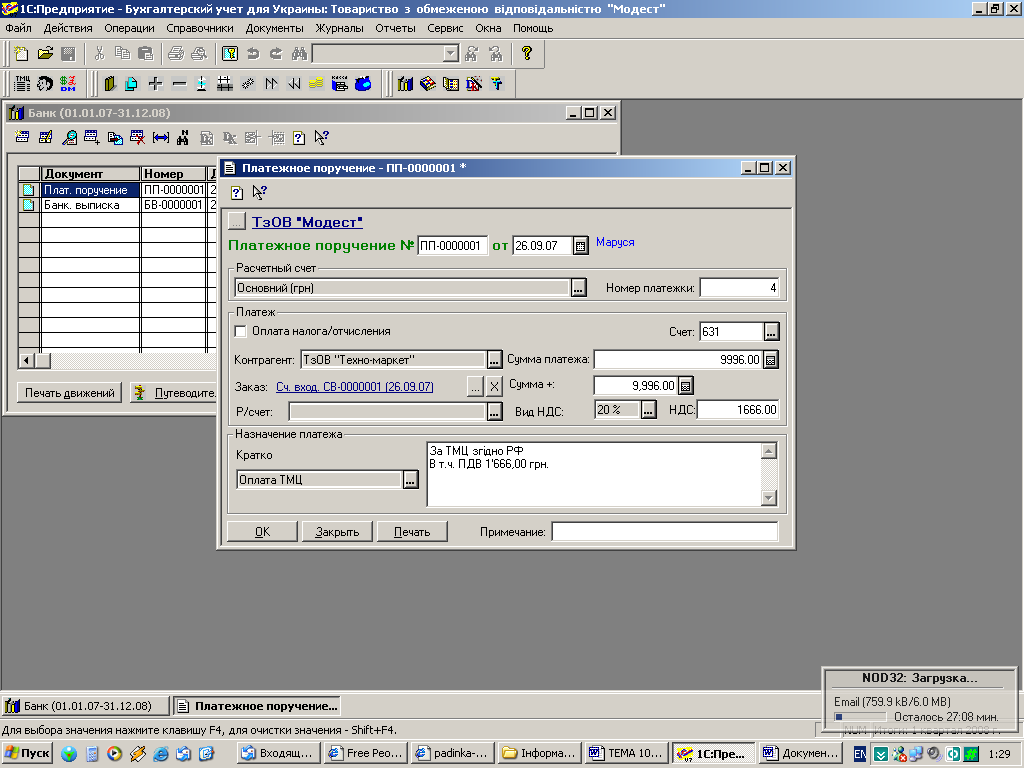Open the Отчеты menu

pyautogui.click(x=395, y=28)
